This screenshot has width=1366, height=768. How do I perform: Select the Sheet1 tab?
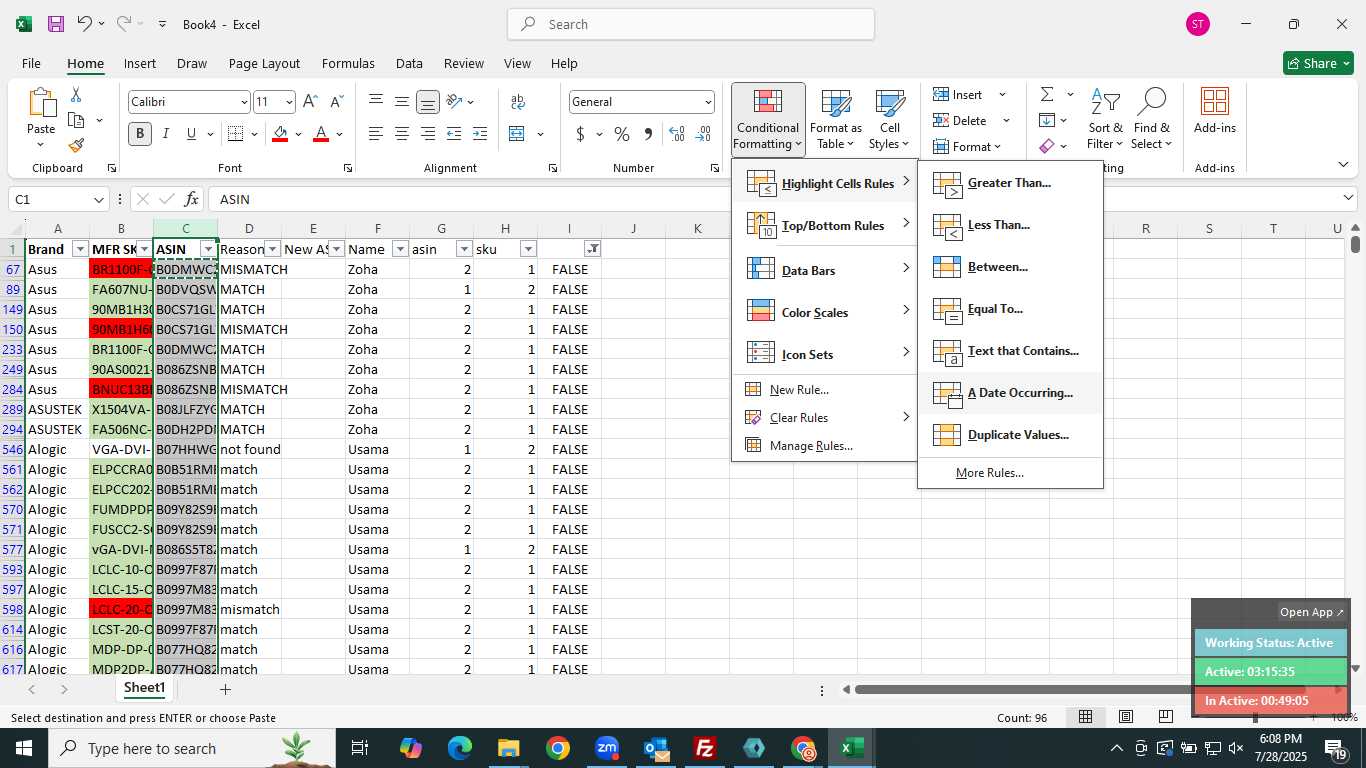point(145,688)
